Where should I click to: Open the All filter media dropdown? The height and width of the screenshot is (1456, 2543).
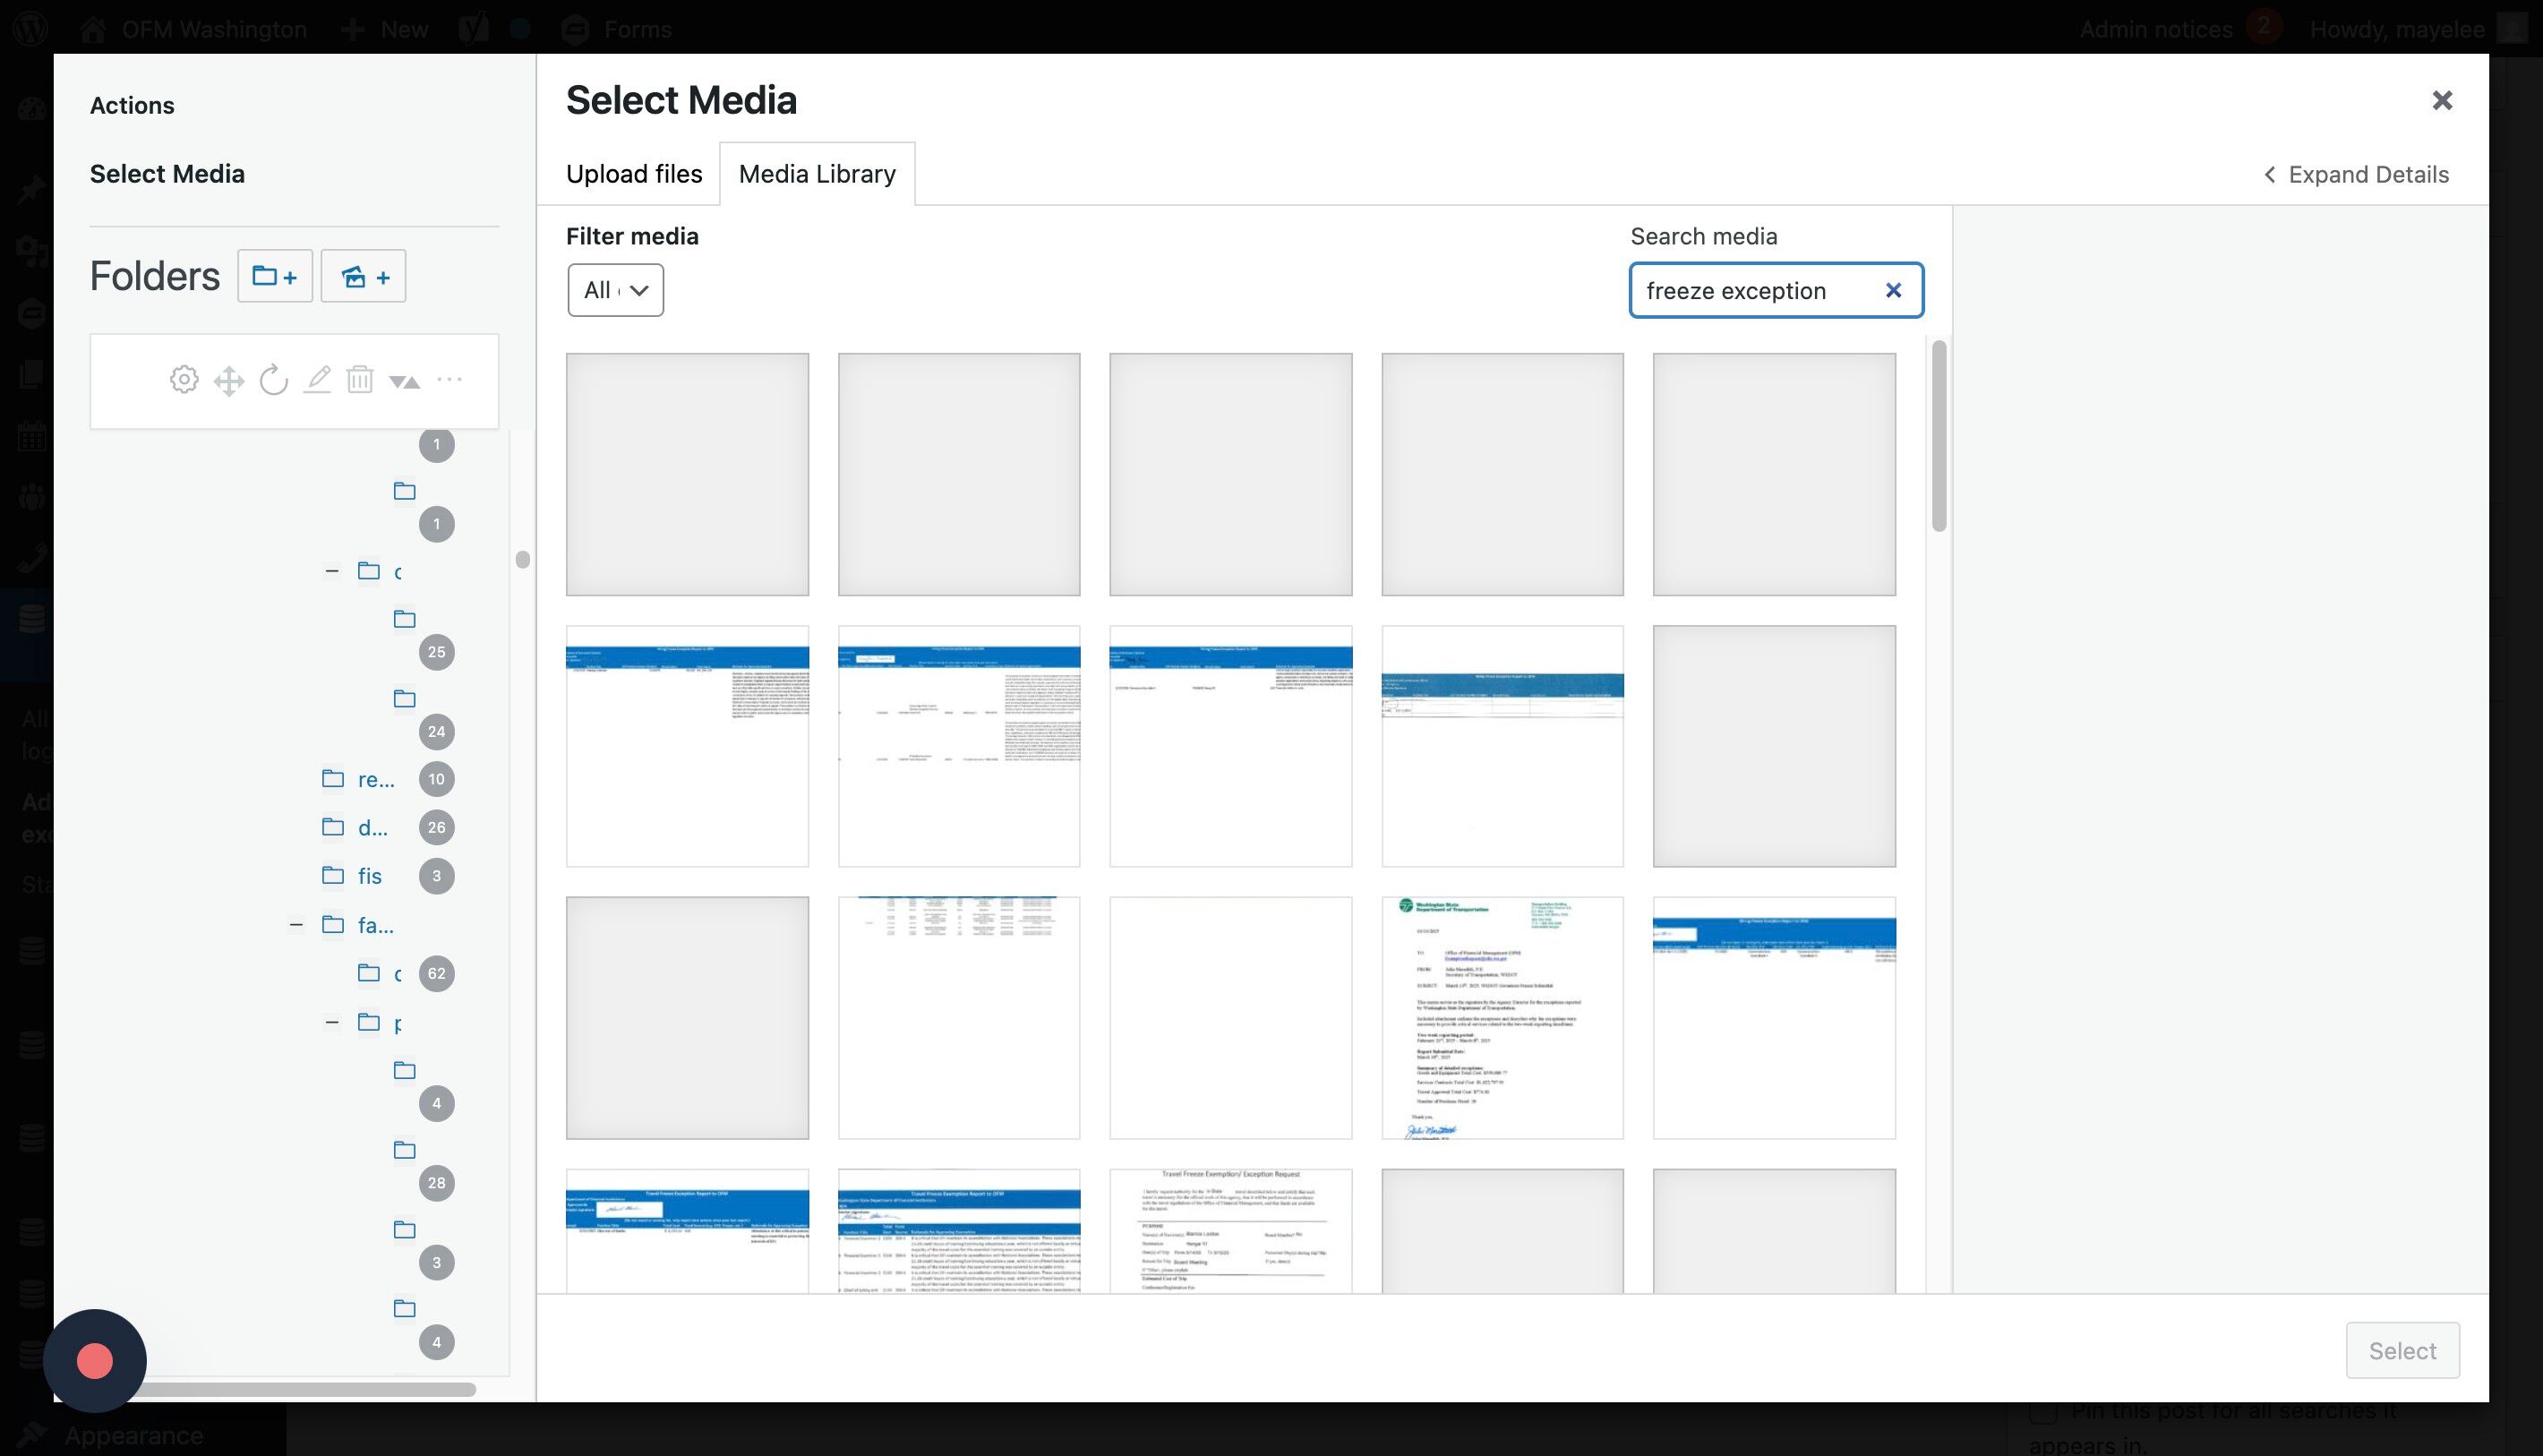(615, 290)
